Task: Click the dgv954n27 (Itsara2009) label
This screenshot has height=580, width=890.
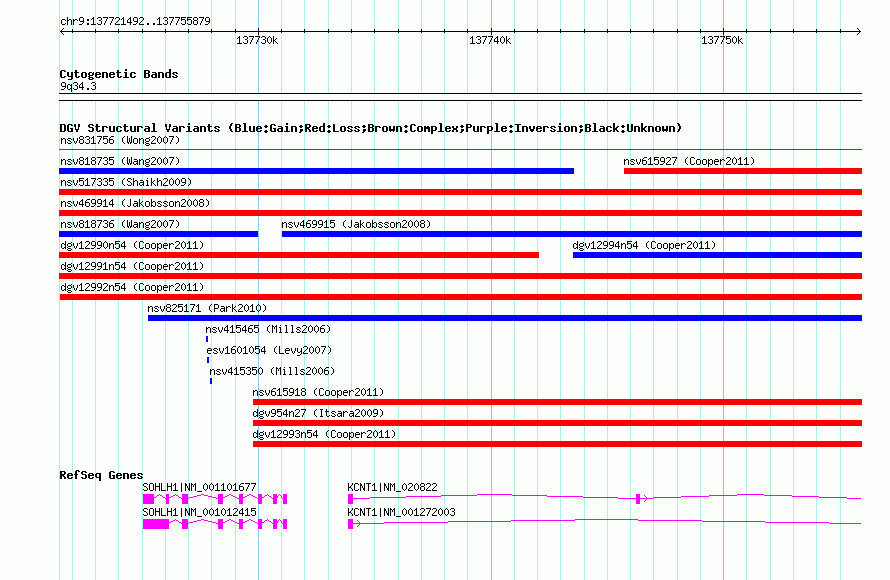Action: 318,413
